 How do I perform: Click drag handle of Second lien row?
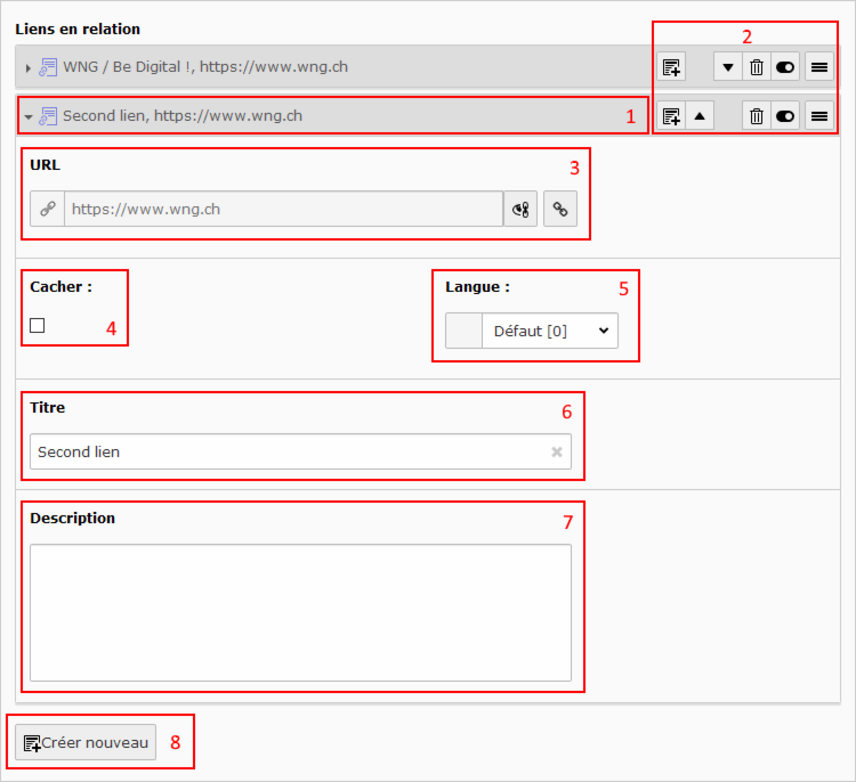(x=819, y=116)
